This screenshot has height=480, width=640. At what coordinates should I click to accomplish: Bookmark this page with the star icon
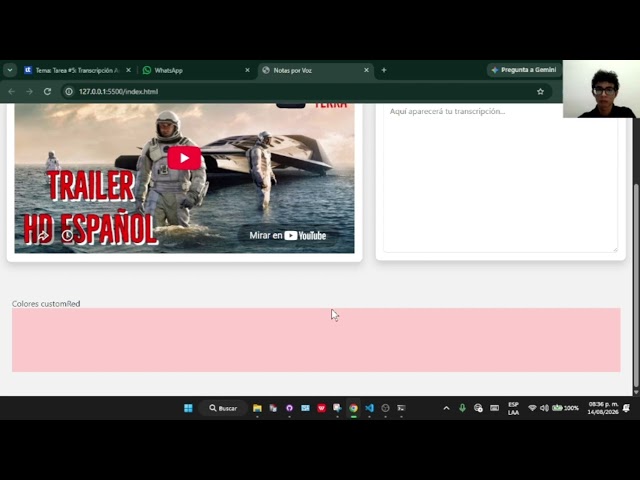[x=540, y=91]
